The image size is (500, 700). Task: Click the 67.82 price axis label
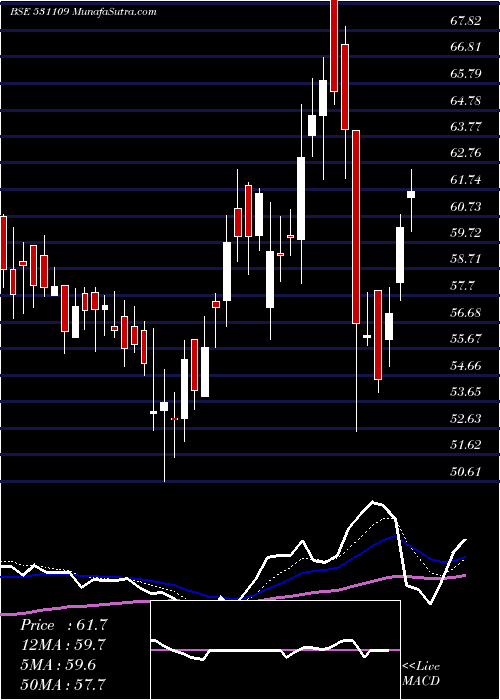(466, 21)
